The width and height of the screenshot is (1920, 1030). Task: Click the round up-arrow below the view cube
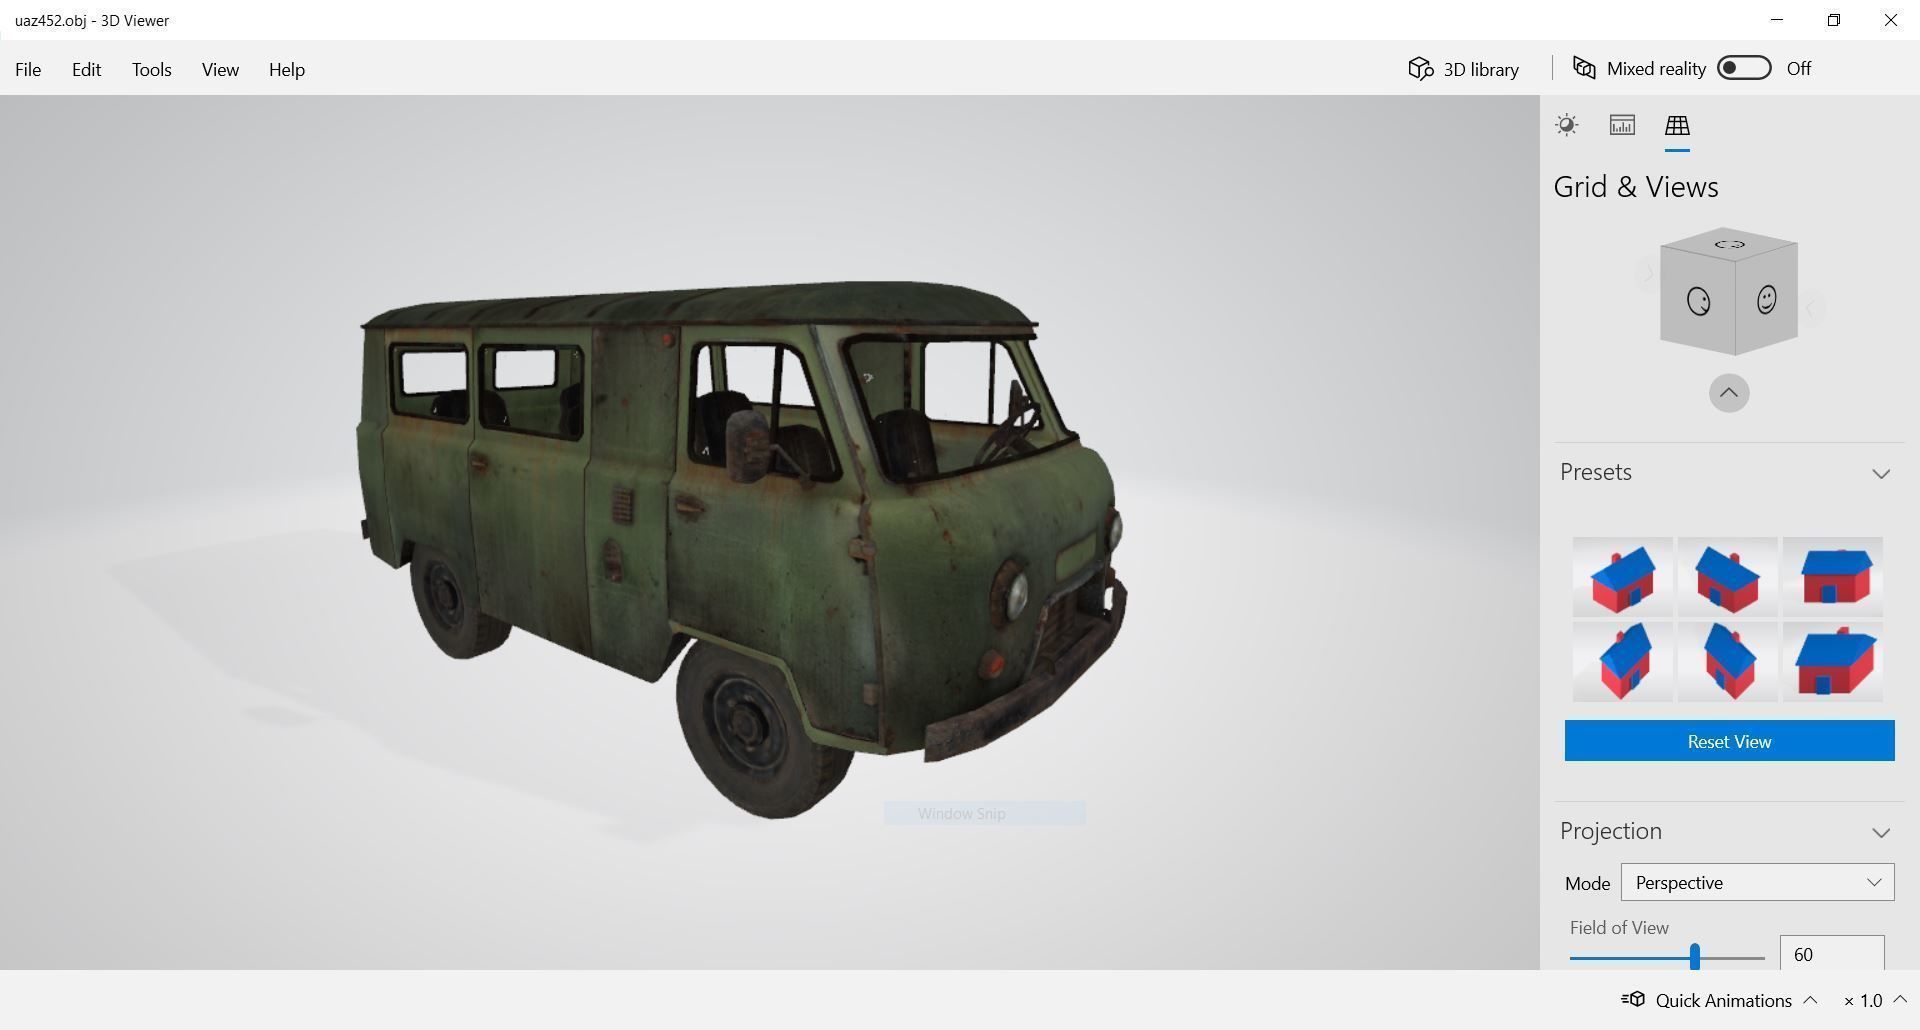point(1729,393)
